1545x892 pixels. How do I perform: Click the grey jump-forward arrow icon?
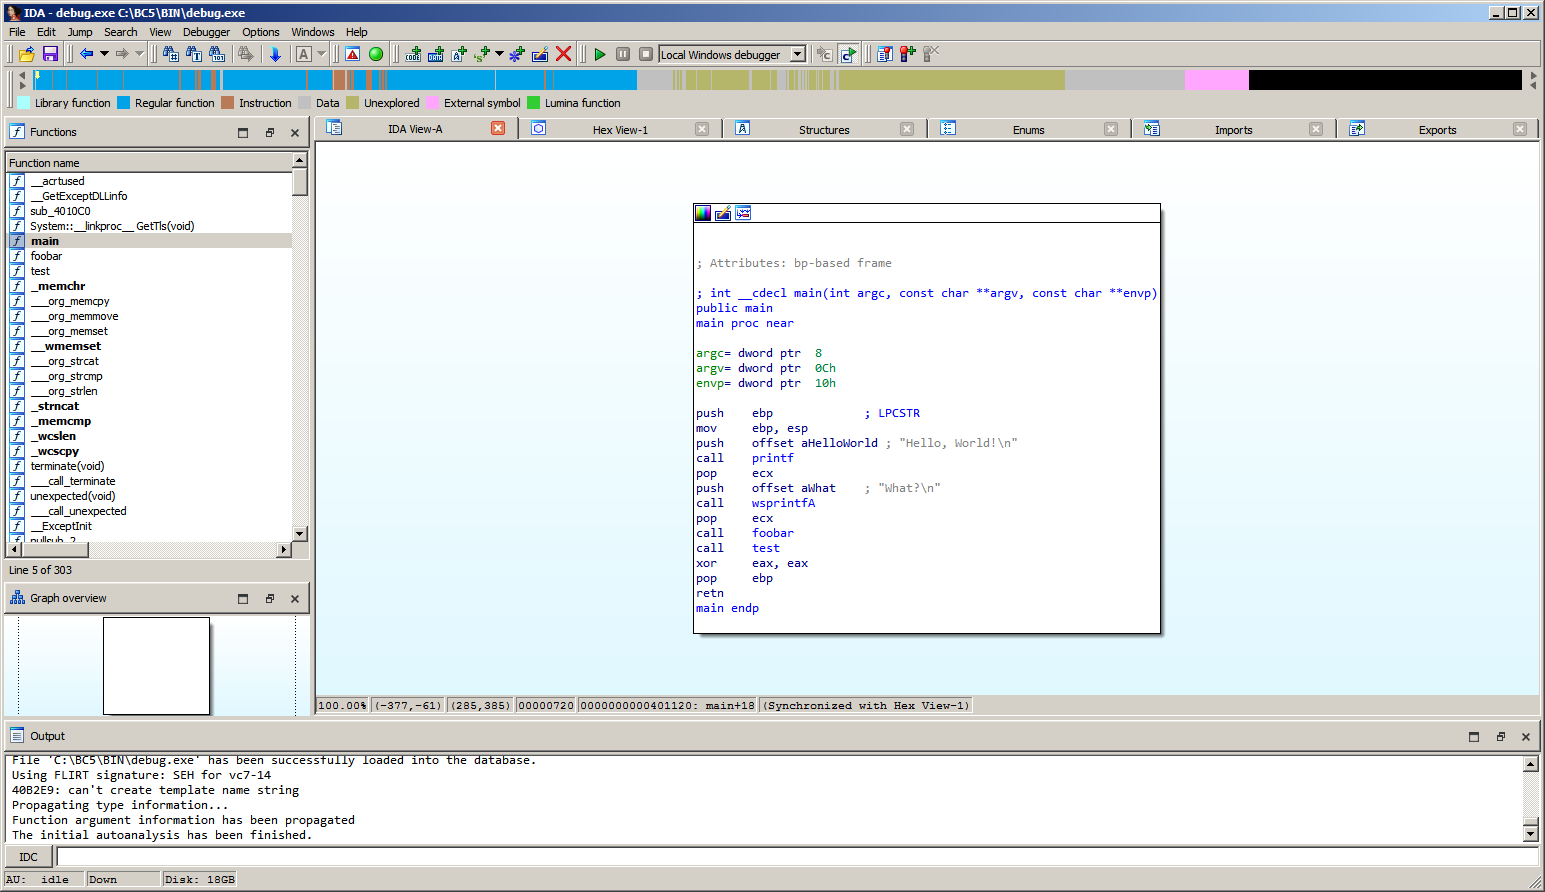pos(122,54)
